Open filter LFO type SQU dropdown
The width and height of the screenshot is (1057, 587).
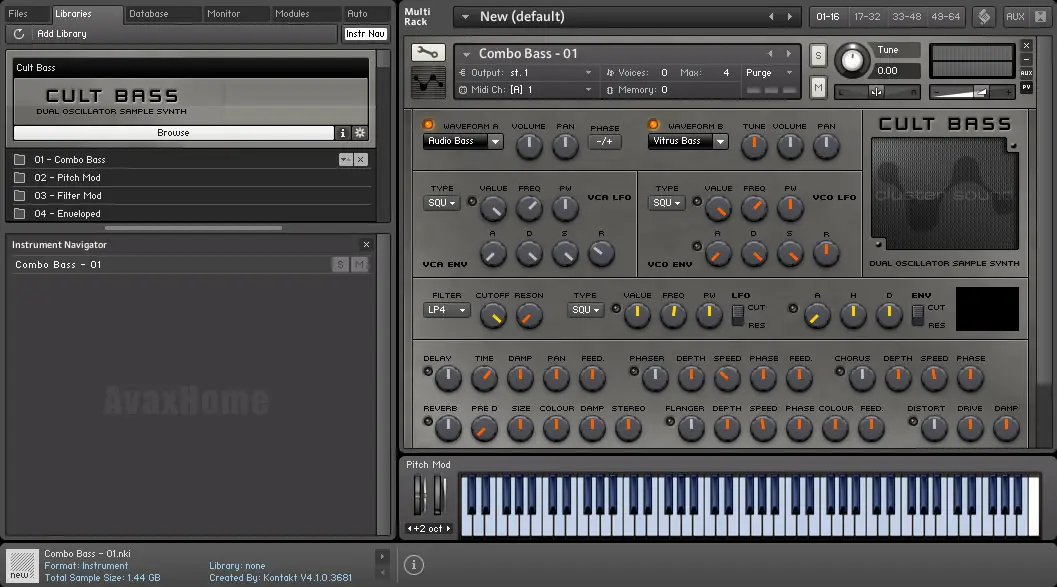pyautogui.click(x=586, y=310)
